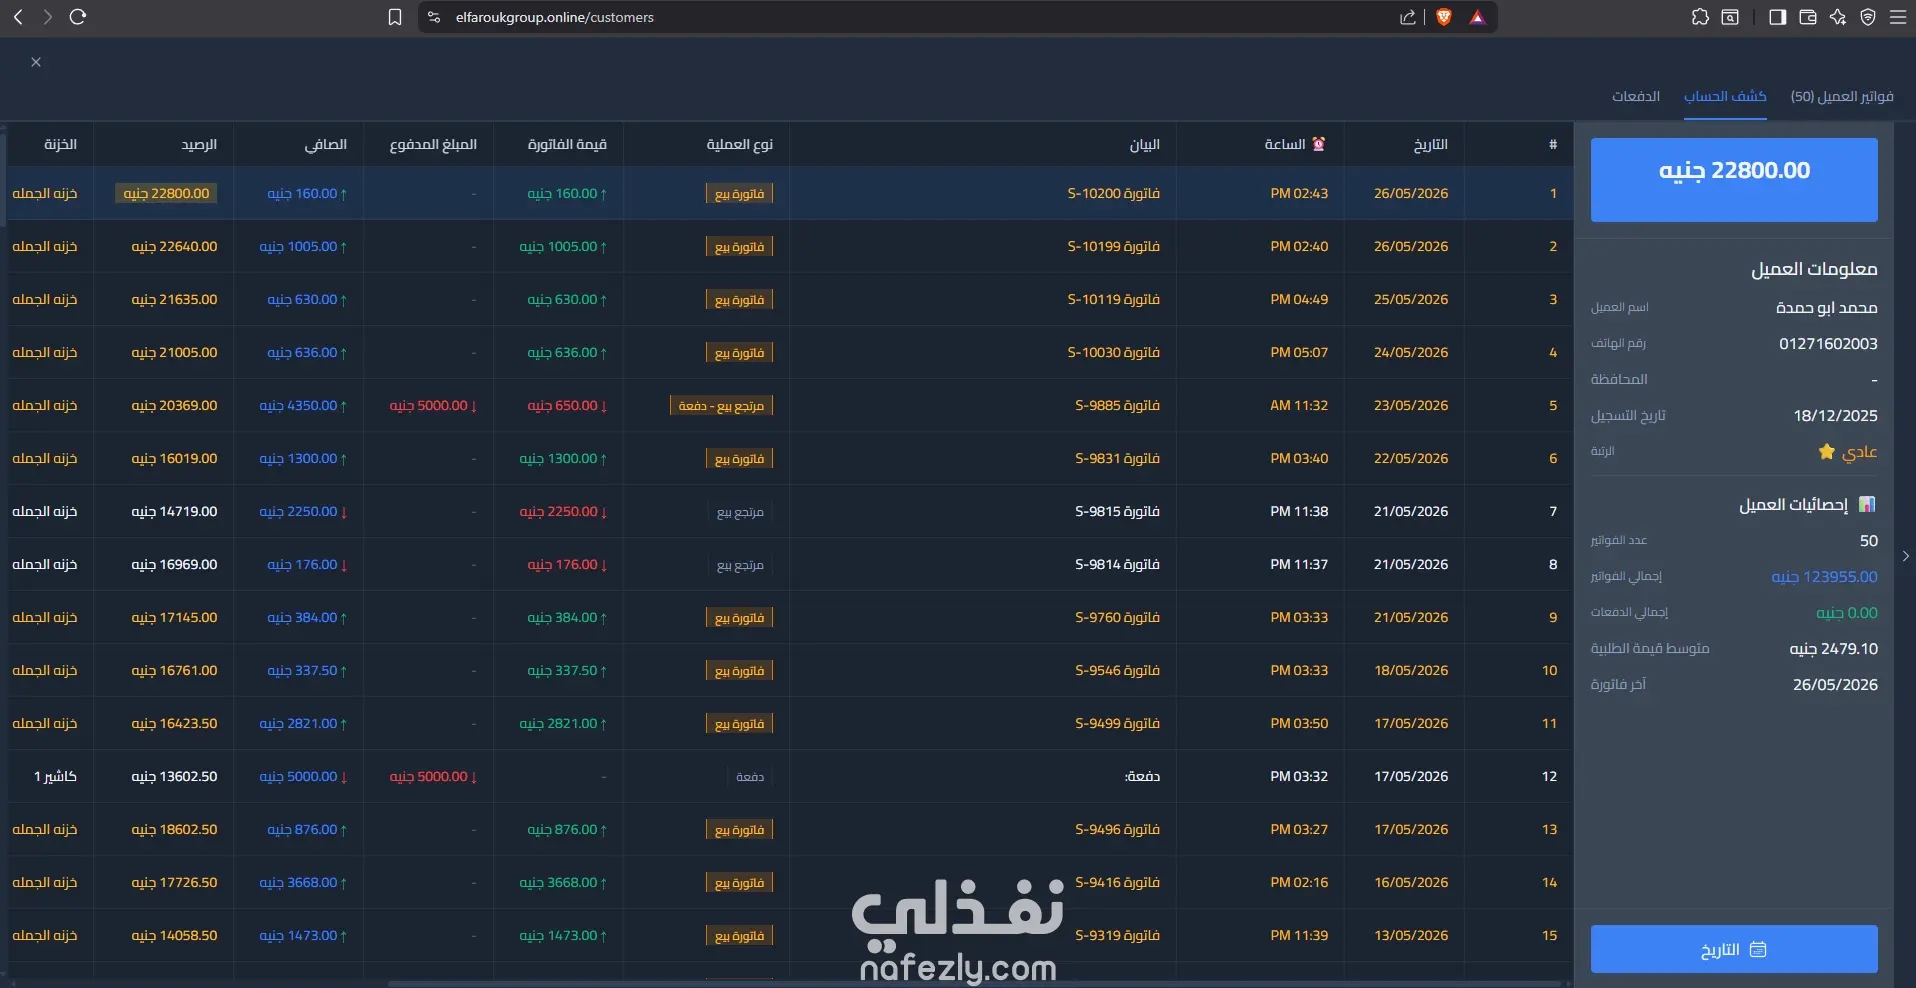1916x988 pixels.
Task: Click the chart icon beside customer statistics
Action: 1867,504
